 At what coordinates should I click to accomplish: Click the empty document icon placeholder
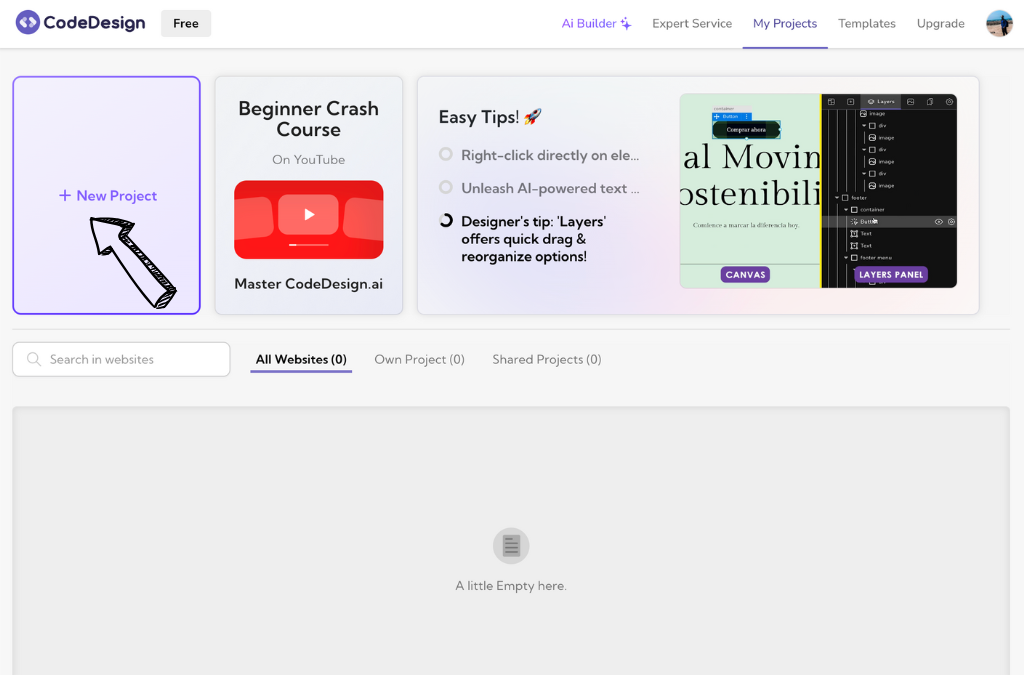coord(511,546)
